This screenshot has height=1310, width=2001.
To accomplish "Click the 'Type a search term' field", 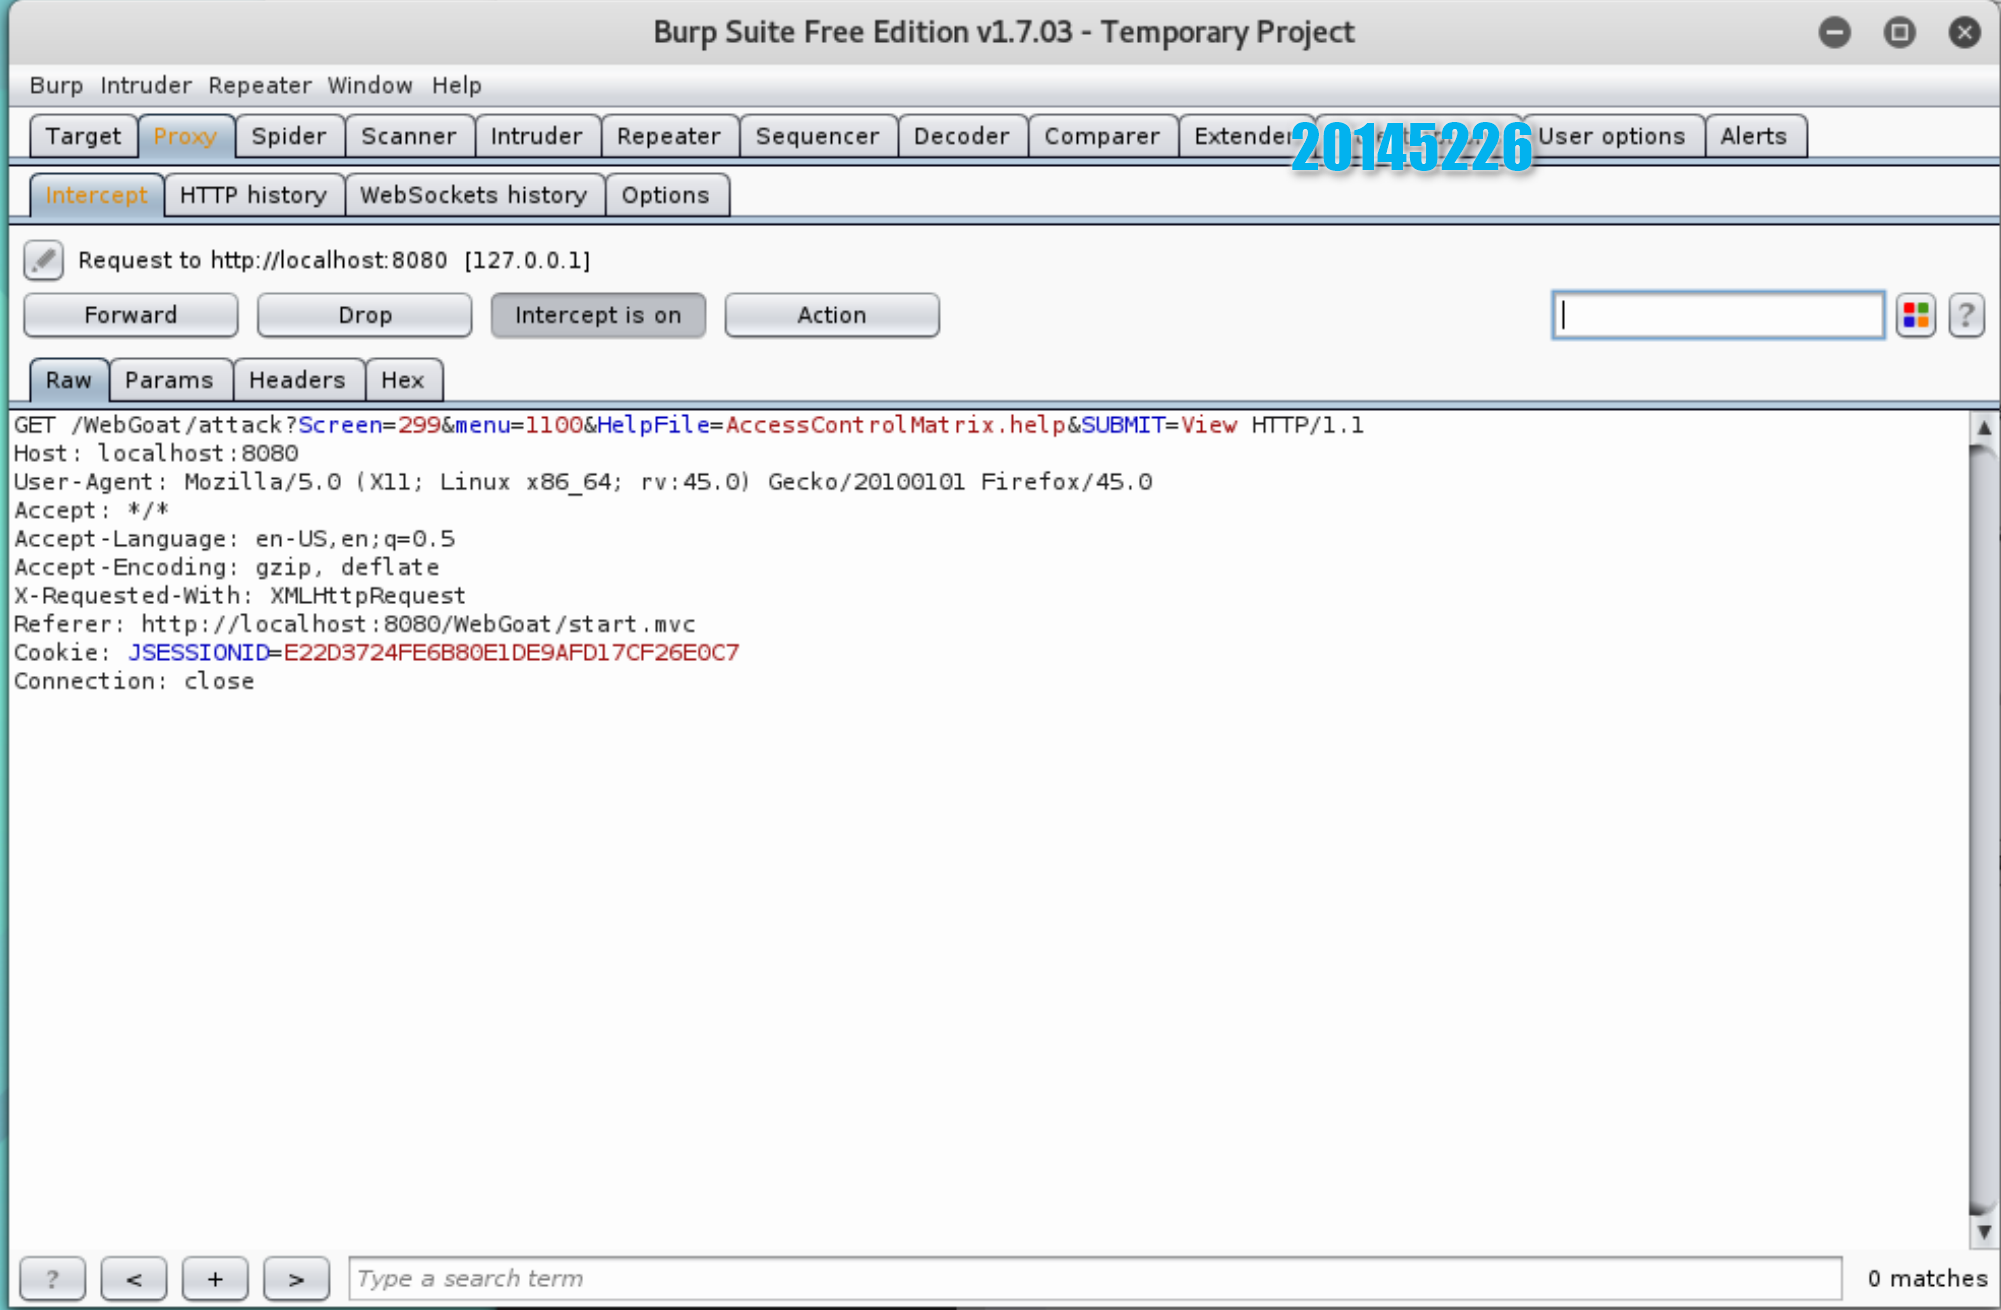I will [1095, 1278].
